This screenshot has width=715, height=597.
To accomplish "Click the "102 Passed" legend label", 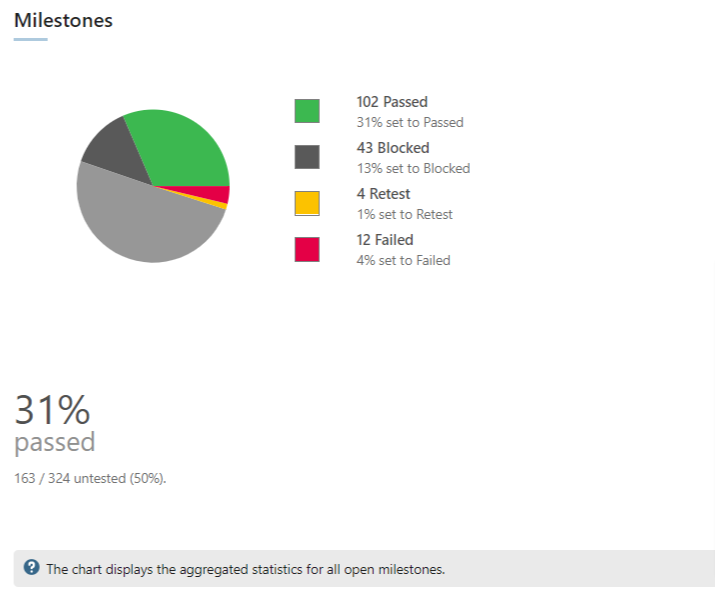I will (392, 102).
